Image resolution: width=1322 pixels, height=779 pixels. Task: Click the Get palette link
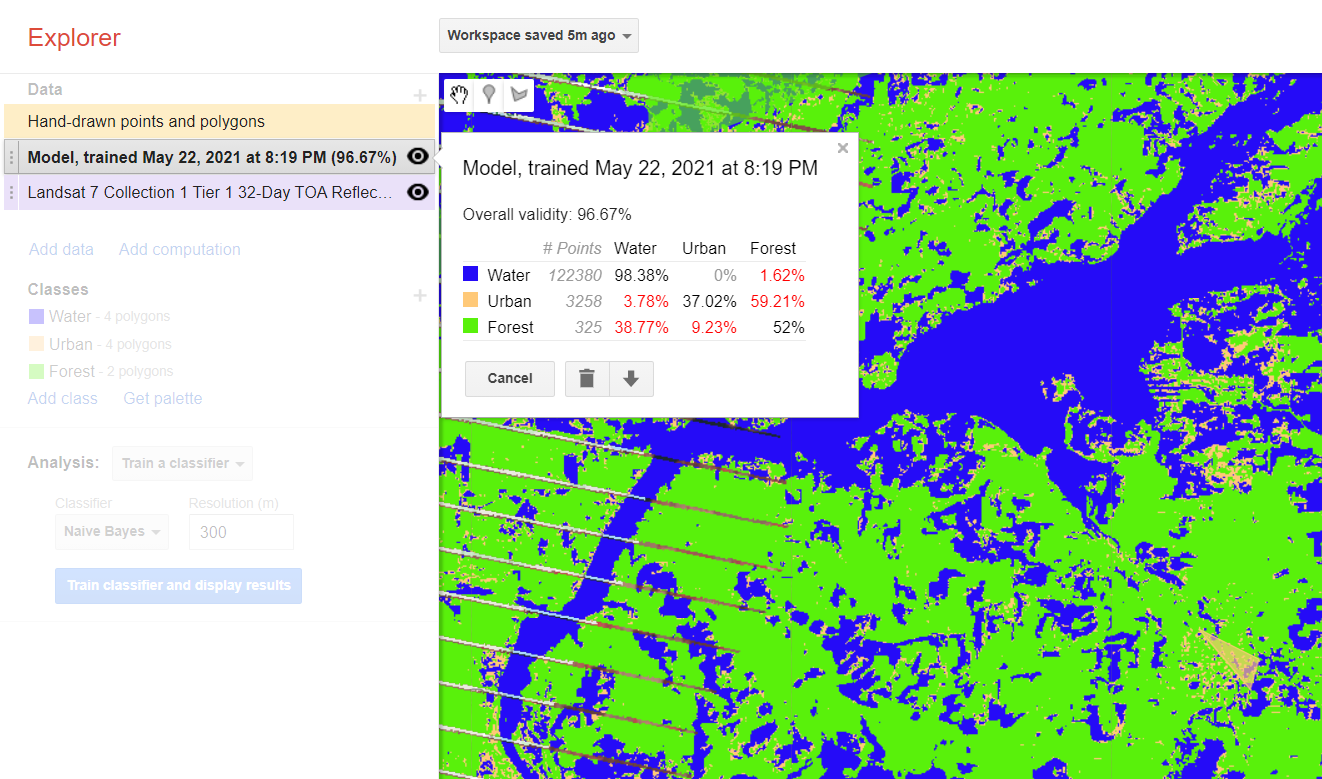pyautogui.click(x=162, y=398)
